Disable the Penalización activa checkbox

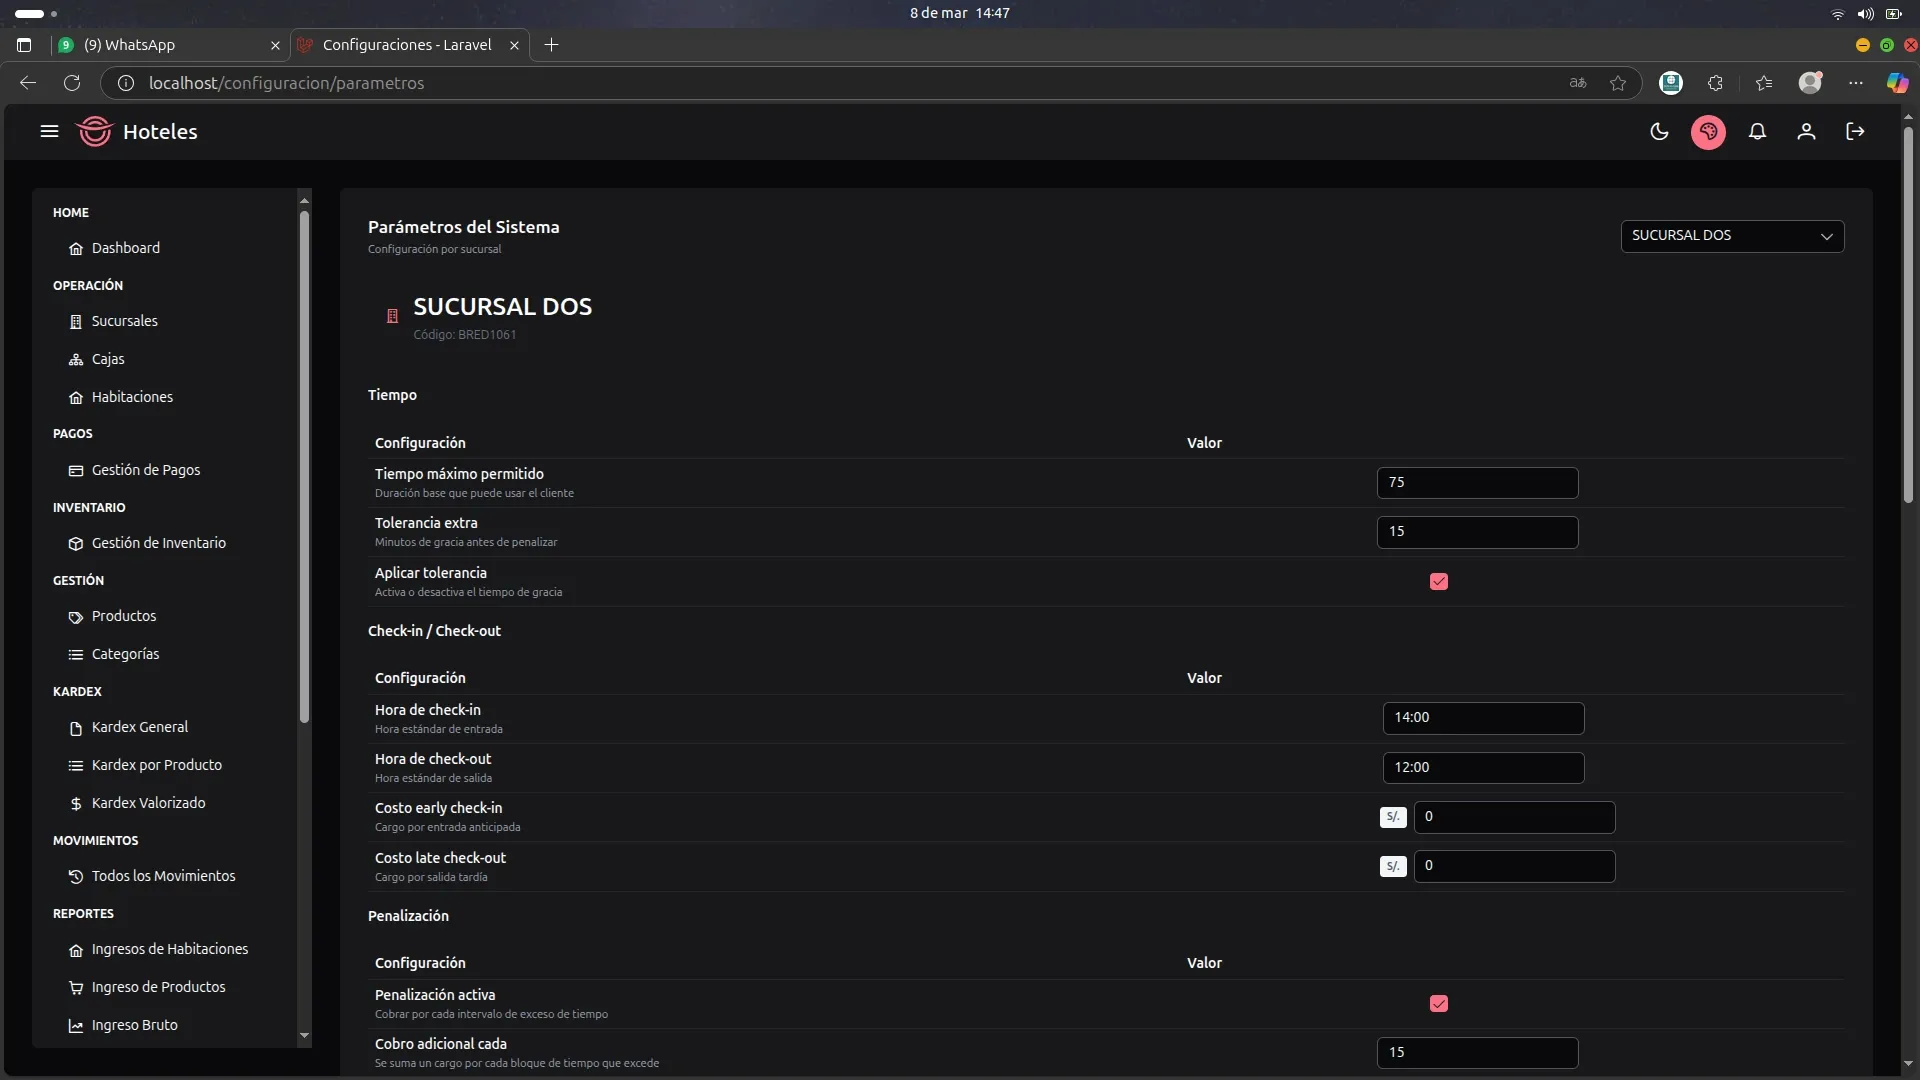tap(1439, 1004)
